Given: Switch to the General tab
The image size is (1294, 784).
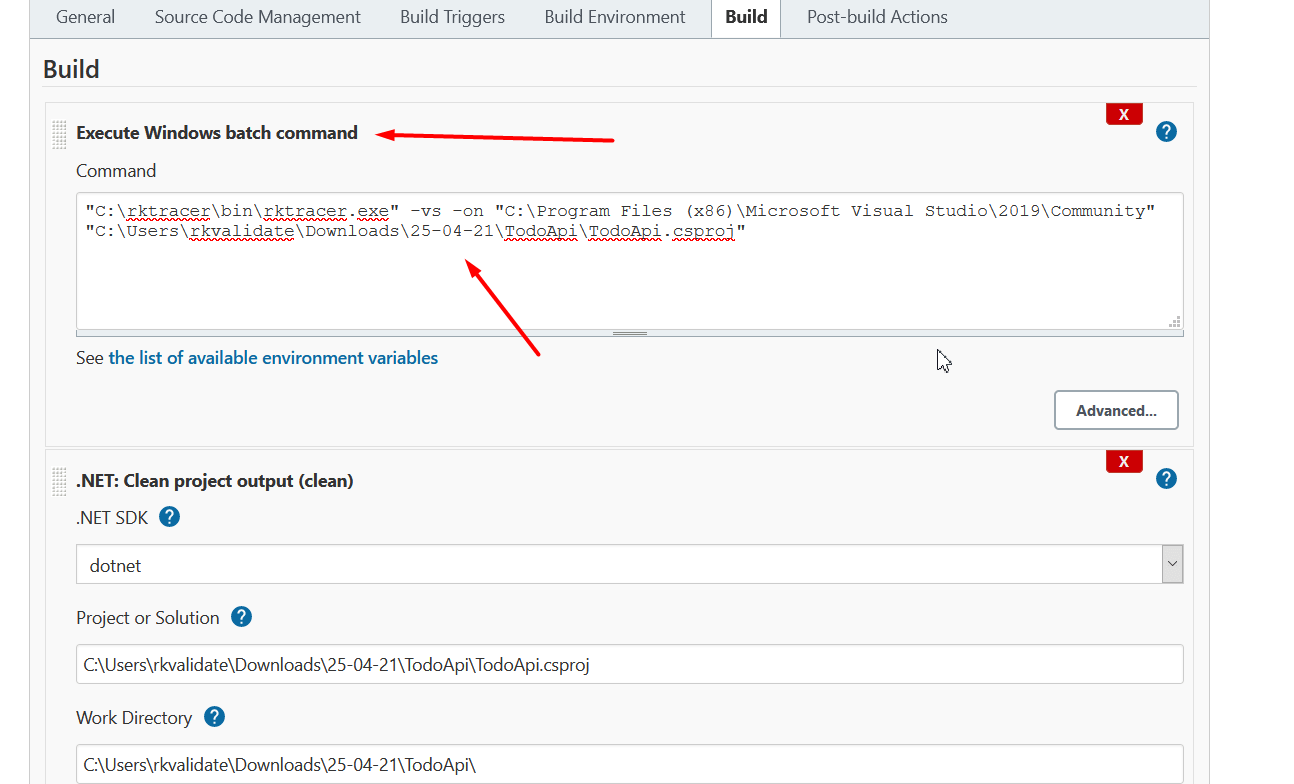Looking at the screenshot, I should (x=85, y=17).
